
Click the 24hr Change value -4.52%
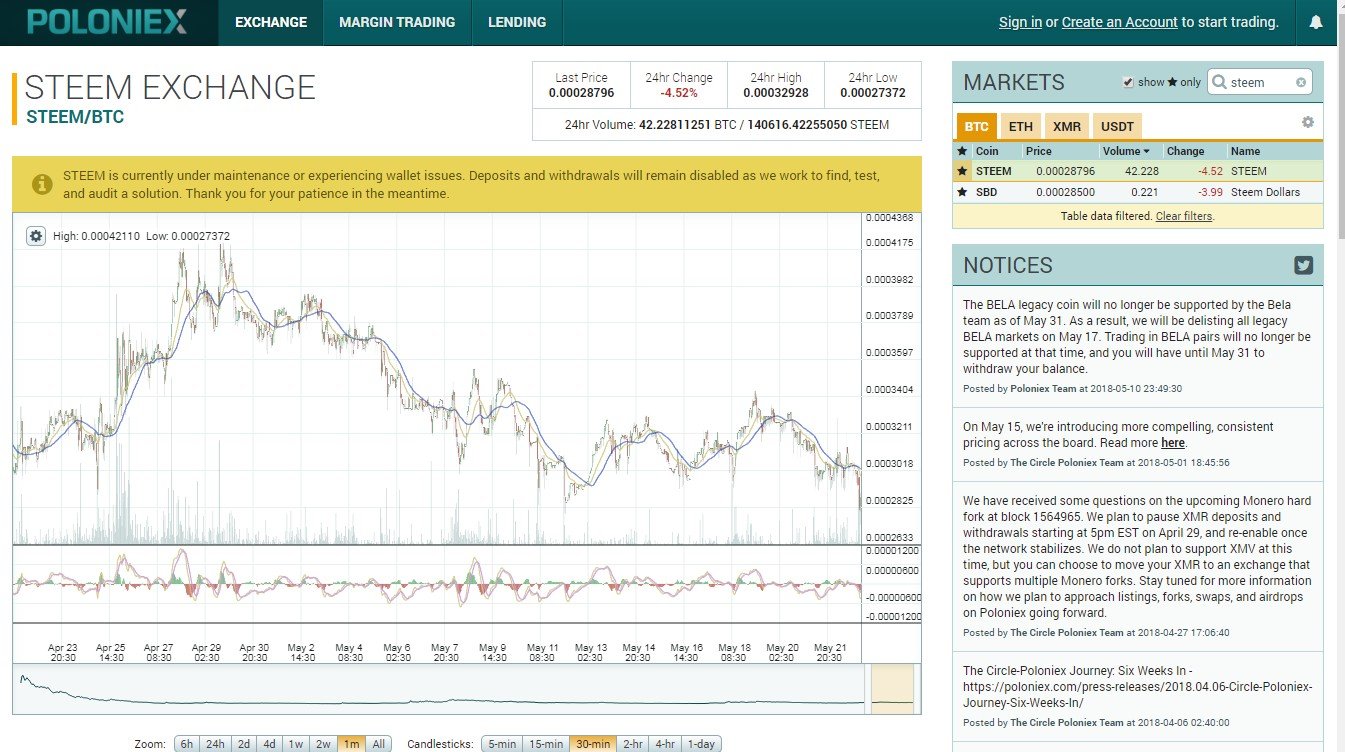pos(679,93)
